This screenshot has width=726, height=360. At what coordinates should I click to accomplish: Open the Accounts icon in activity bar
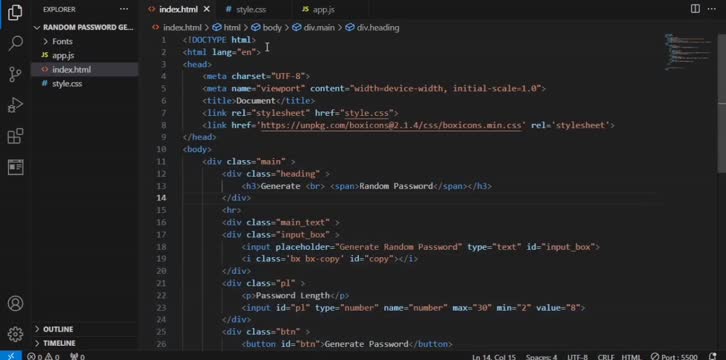(15, 304)
